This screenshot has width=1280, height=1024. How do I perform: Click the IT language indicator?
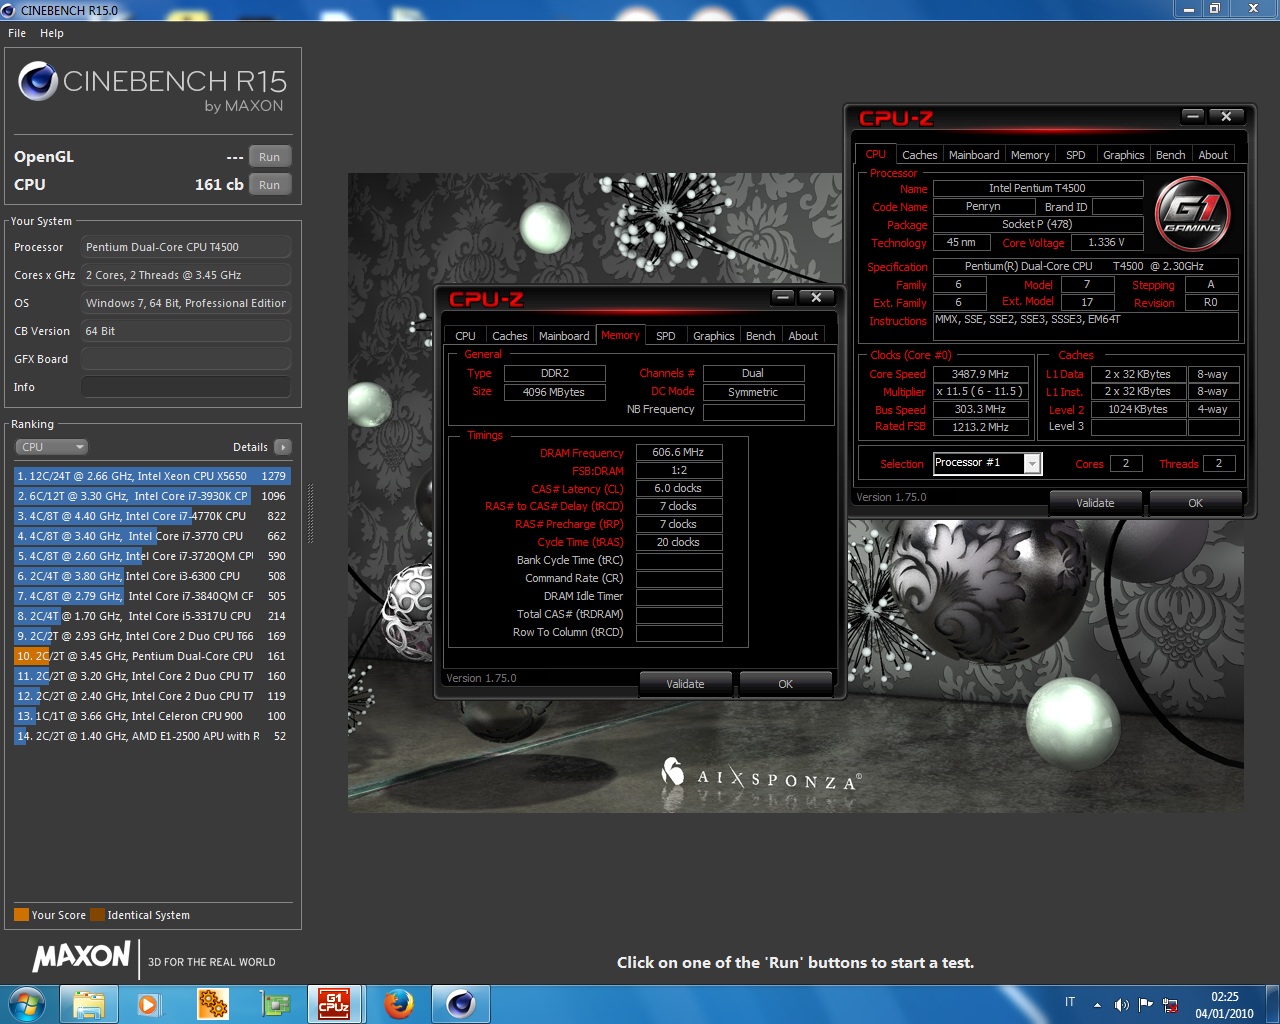click(x=1070, y=1002)
